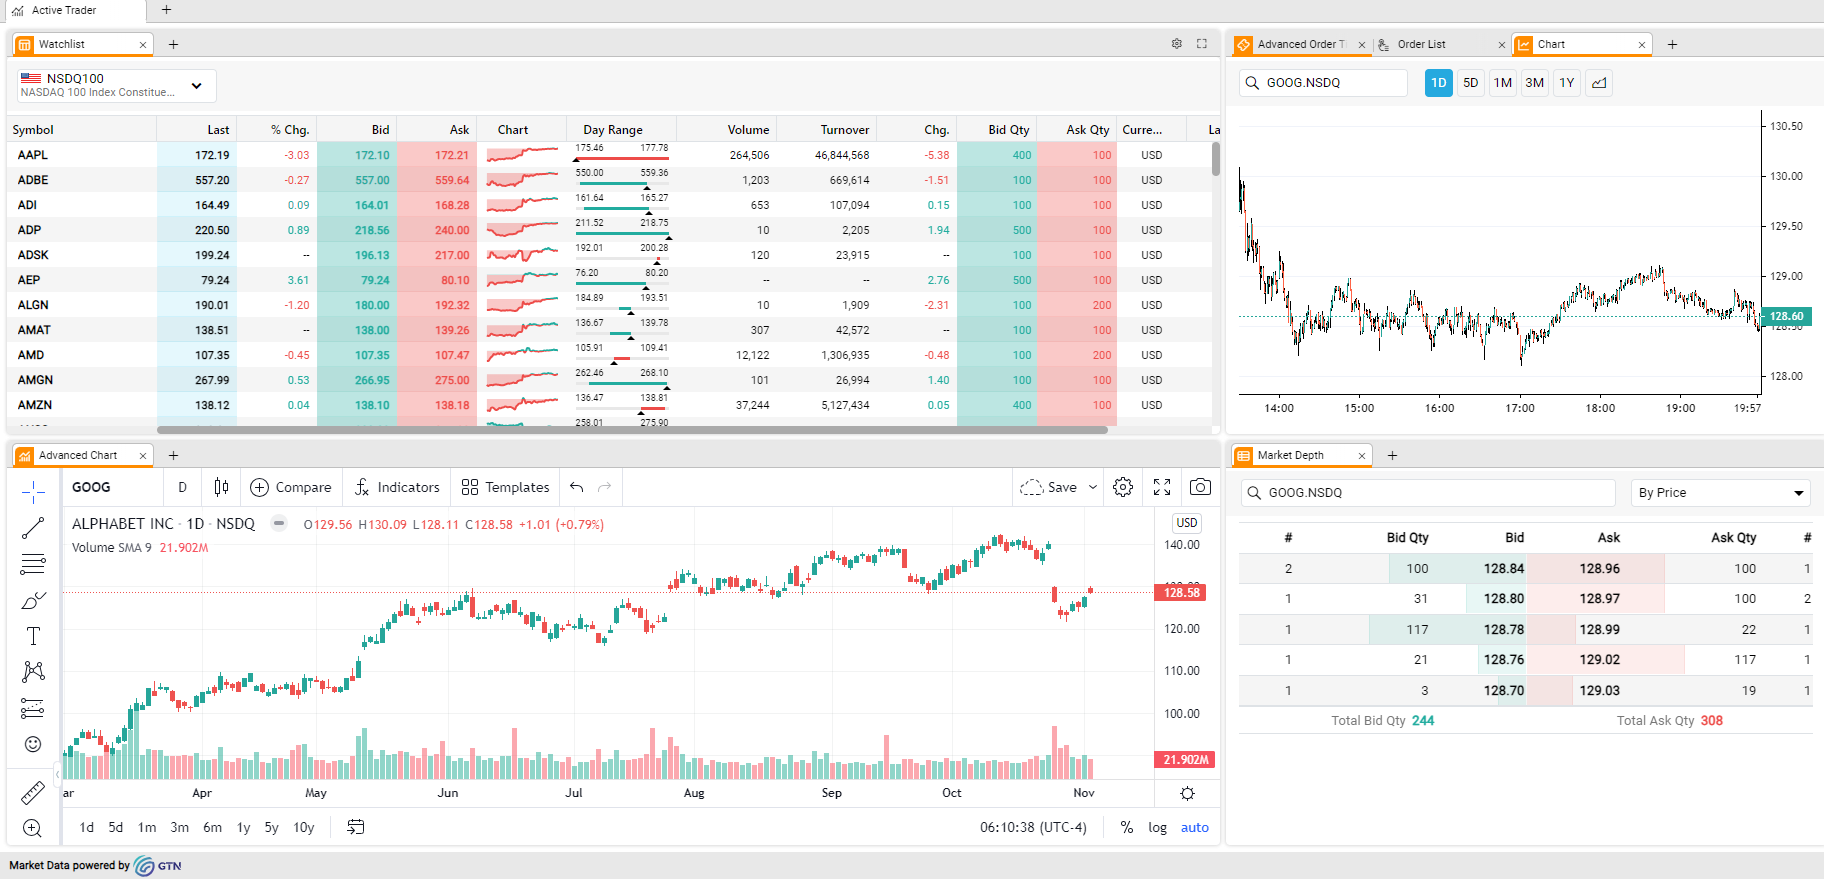Switch to Advanced Order Ticket tab
1824x879 pixels.
click(1301, 44)
